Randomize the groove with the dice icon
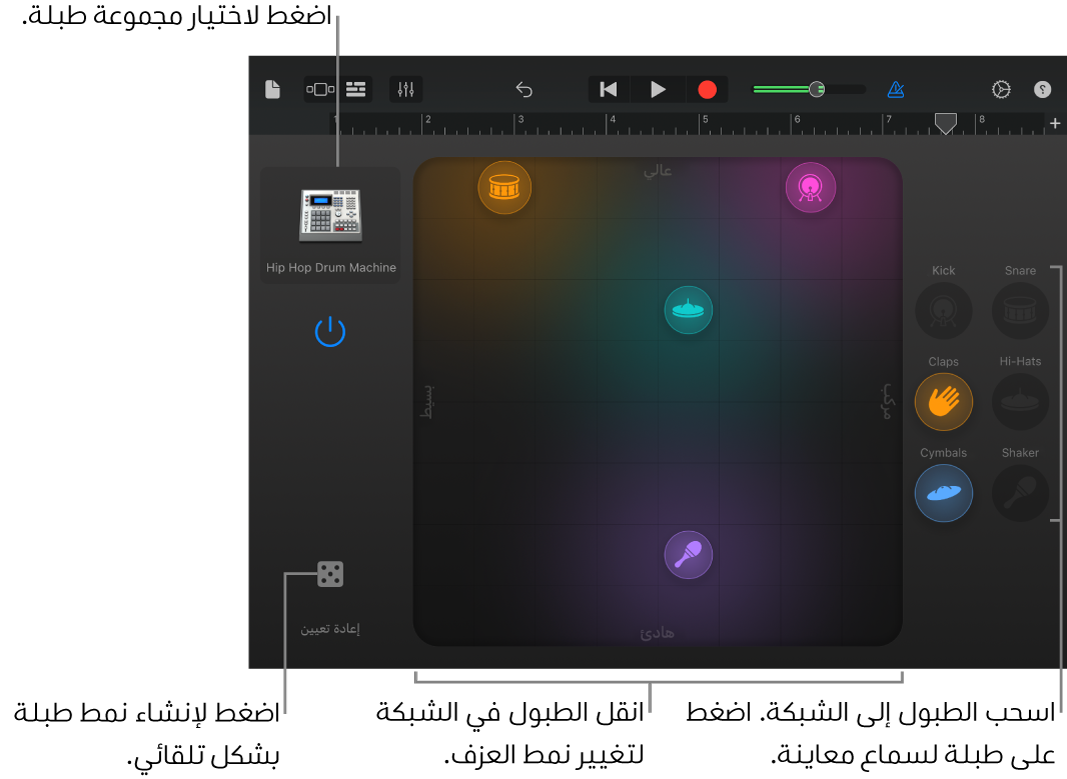Image resolution: width=1067 pixels, height=779 pixels. pos(330,574)
